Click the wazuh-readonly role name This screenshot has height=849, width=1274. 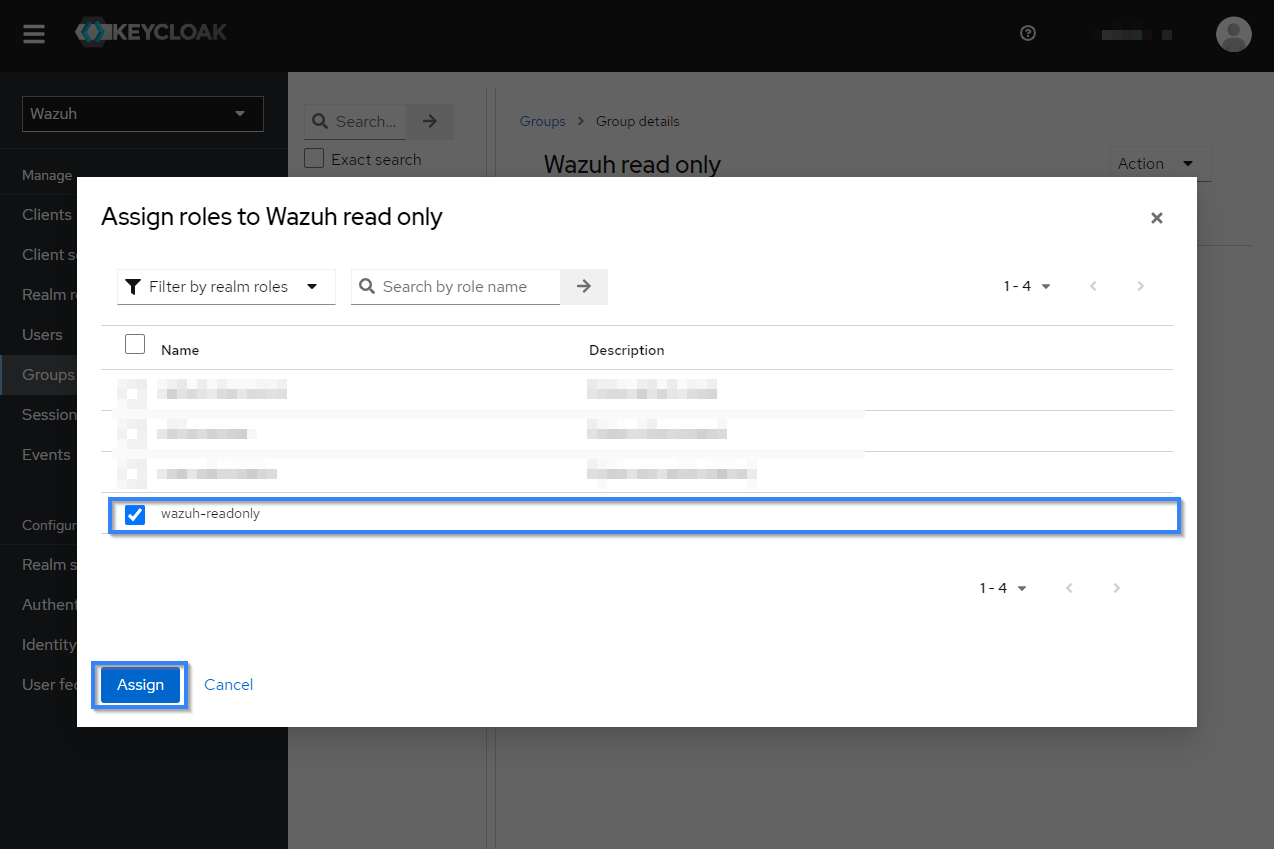pyautogui.click(x=210, y=514)
